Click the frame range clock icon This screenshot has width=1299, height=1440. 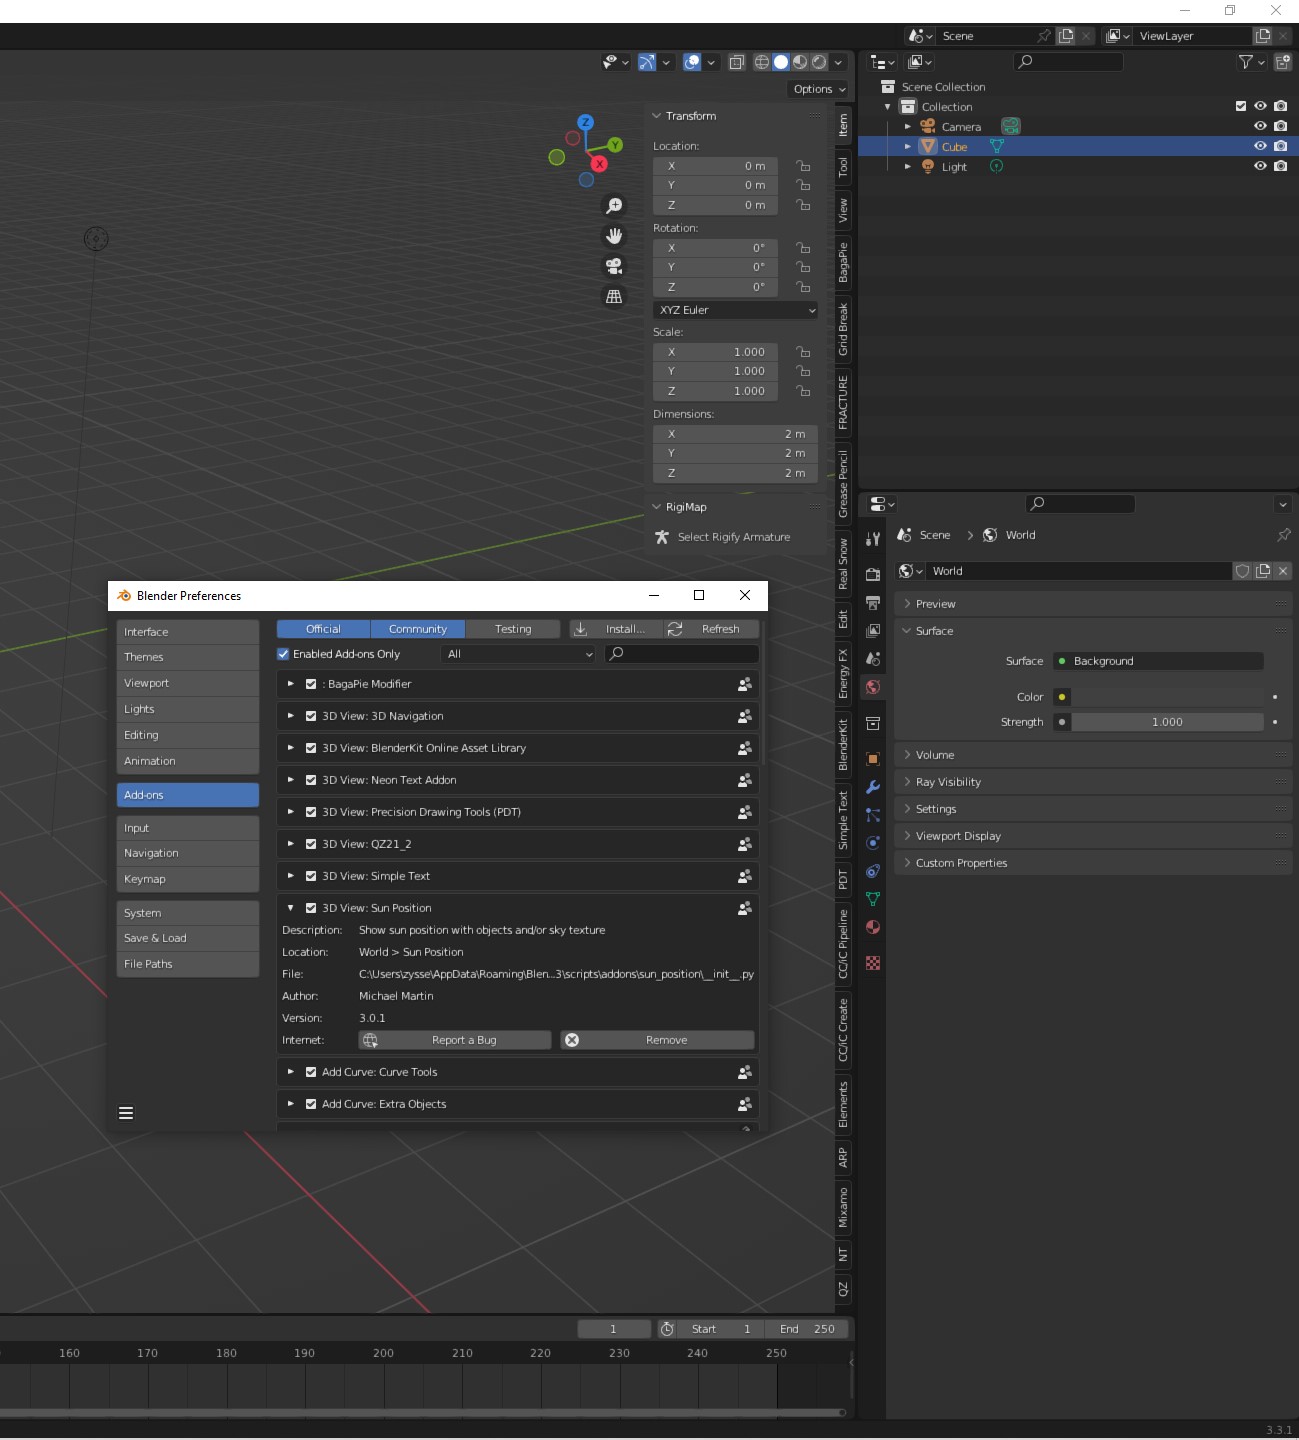point(667,1329)
